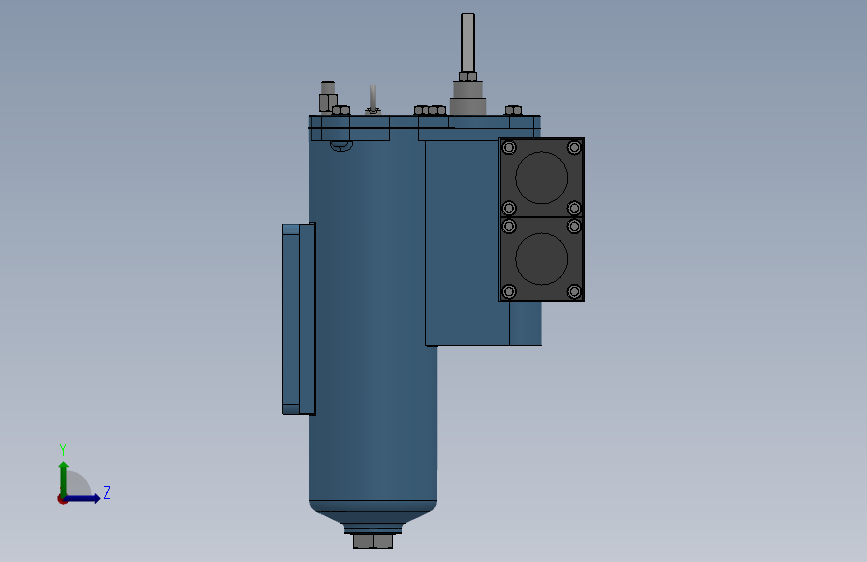Click the green Y axis arrow of triad
Viewport: 867px width, 562px height.
[x=64, y=478]
